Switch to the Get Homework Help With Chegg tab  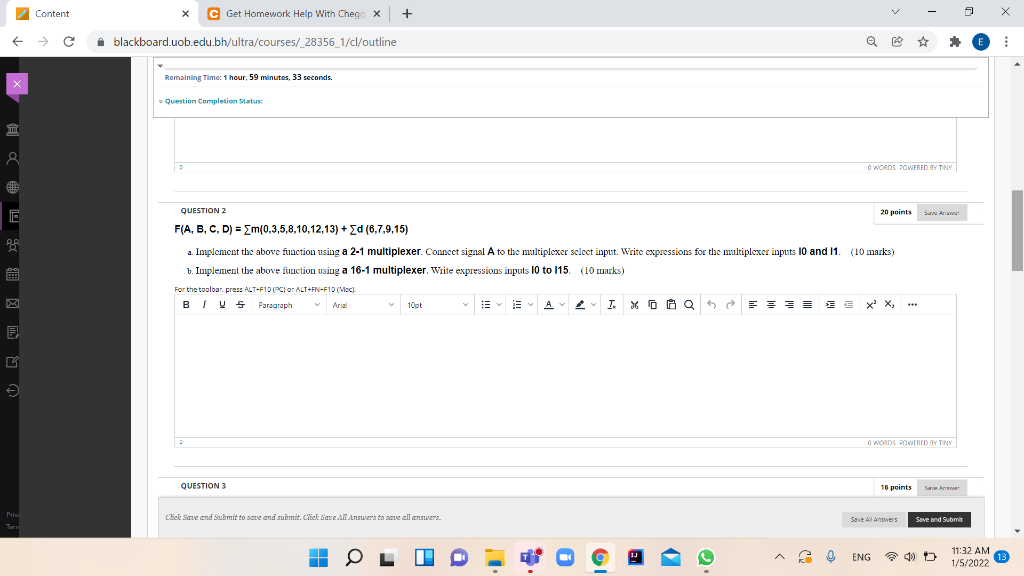pos(294,14)
